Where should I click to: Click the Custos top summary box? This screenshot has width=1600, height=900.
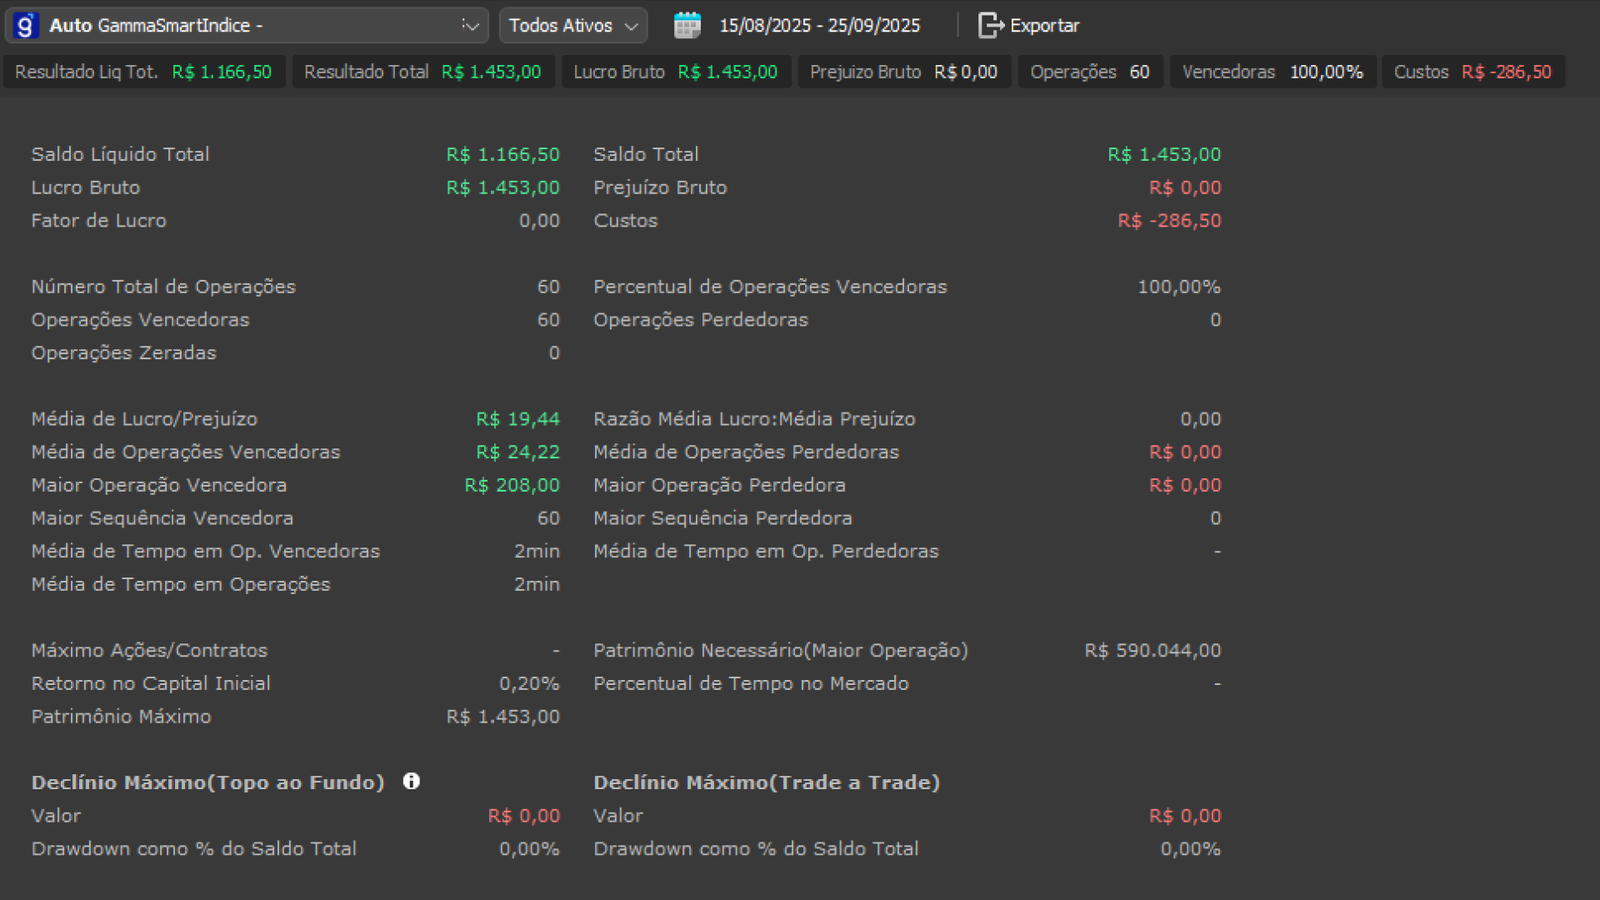1473,72
